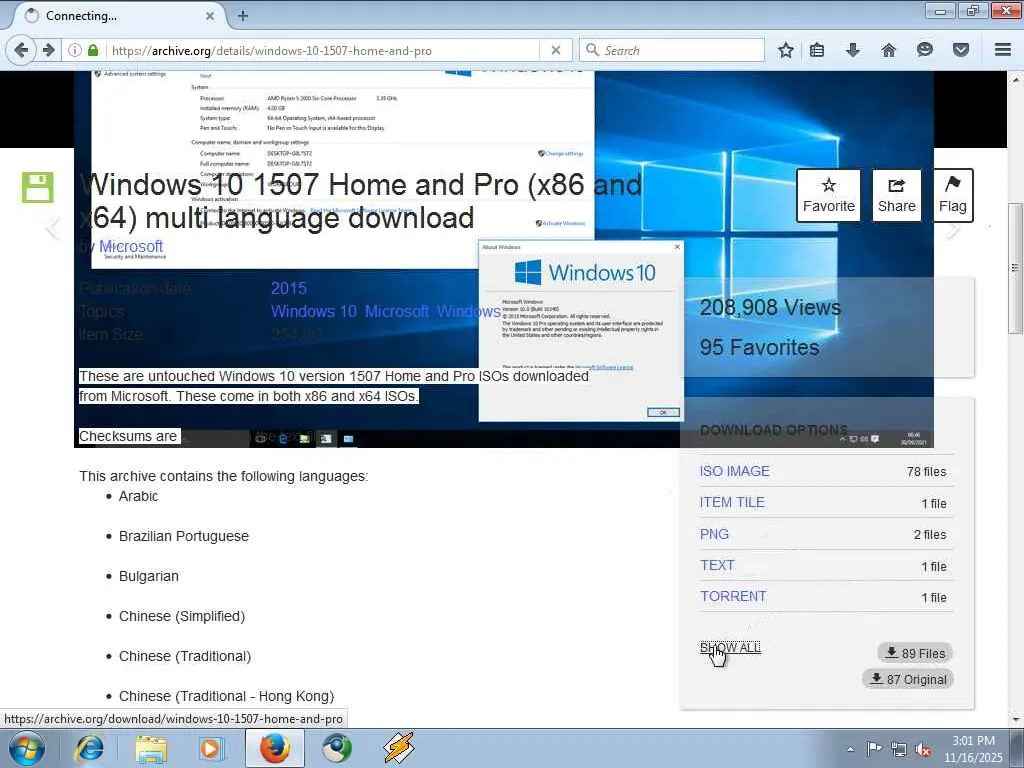Viewport: 1024px width, 768px height.
Task: Open site information icon in address bar
Action: click(75, 50)
